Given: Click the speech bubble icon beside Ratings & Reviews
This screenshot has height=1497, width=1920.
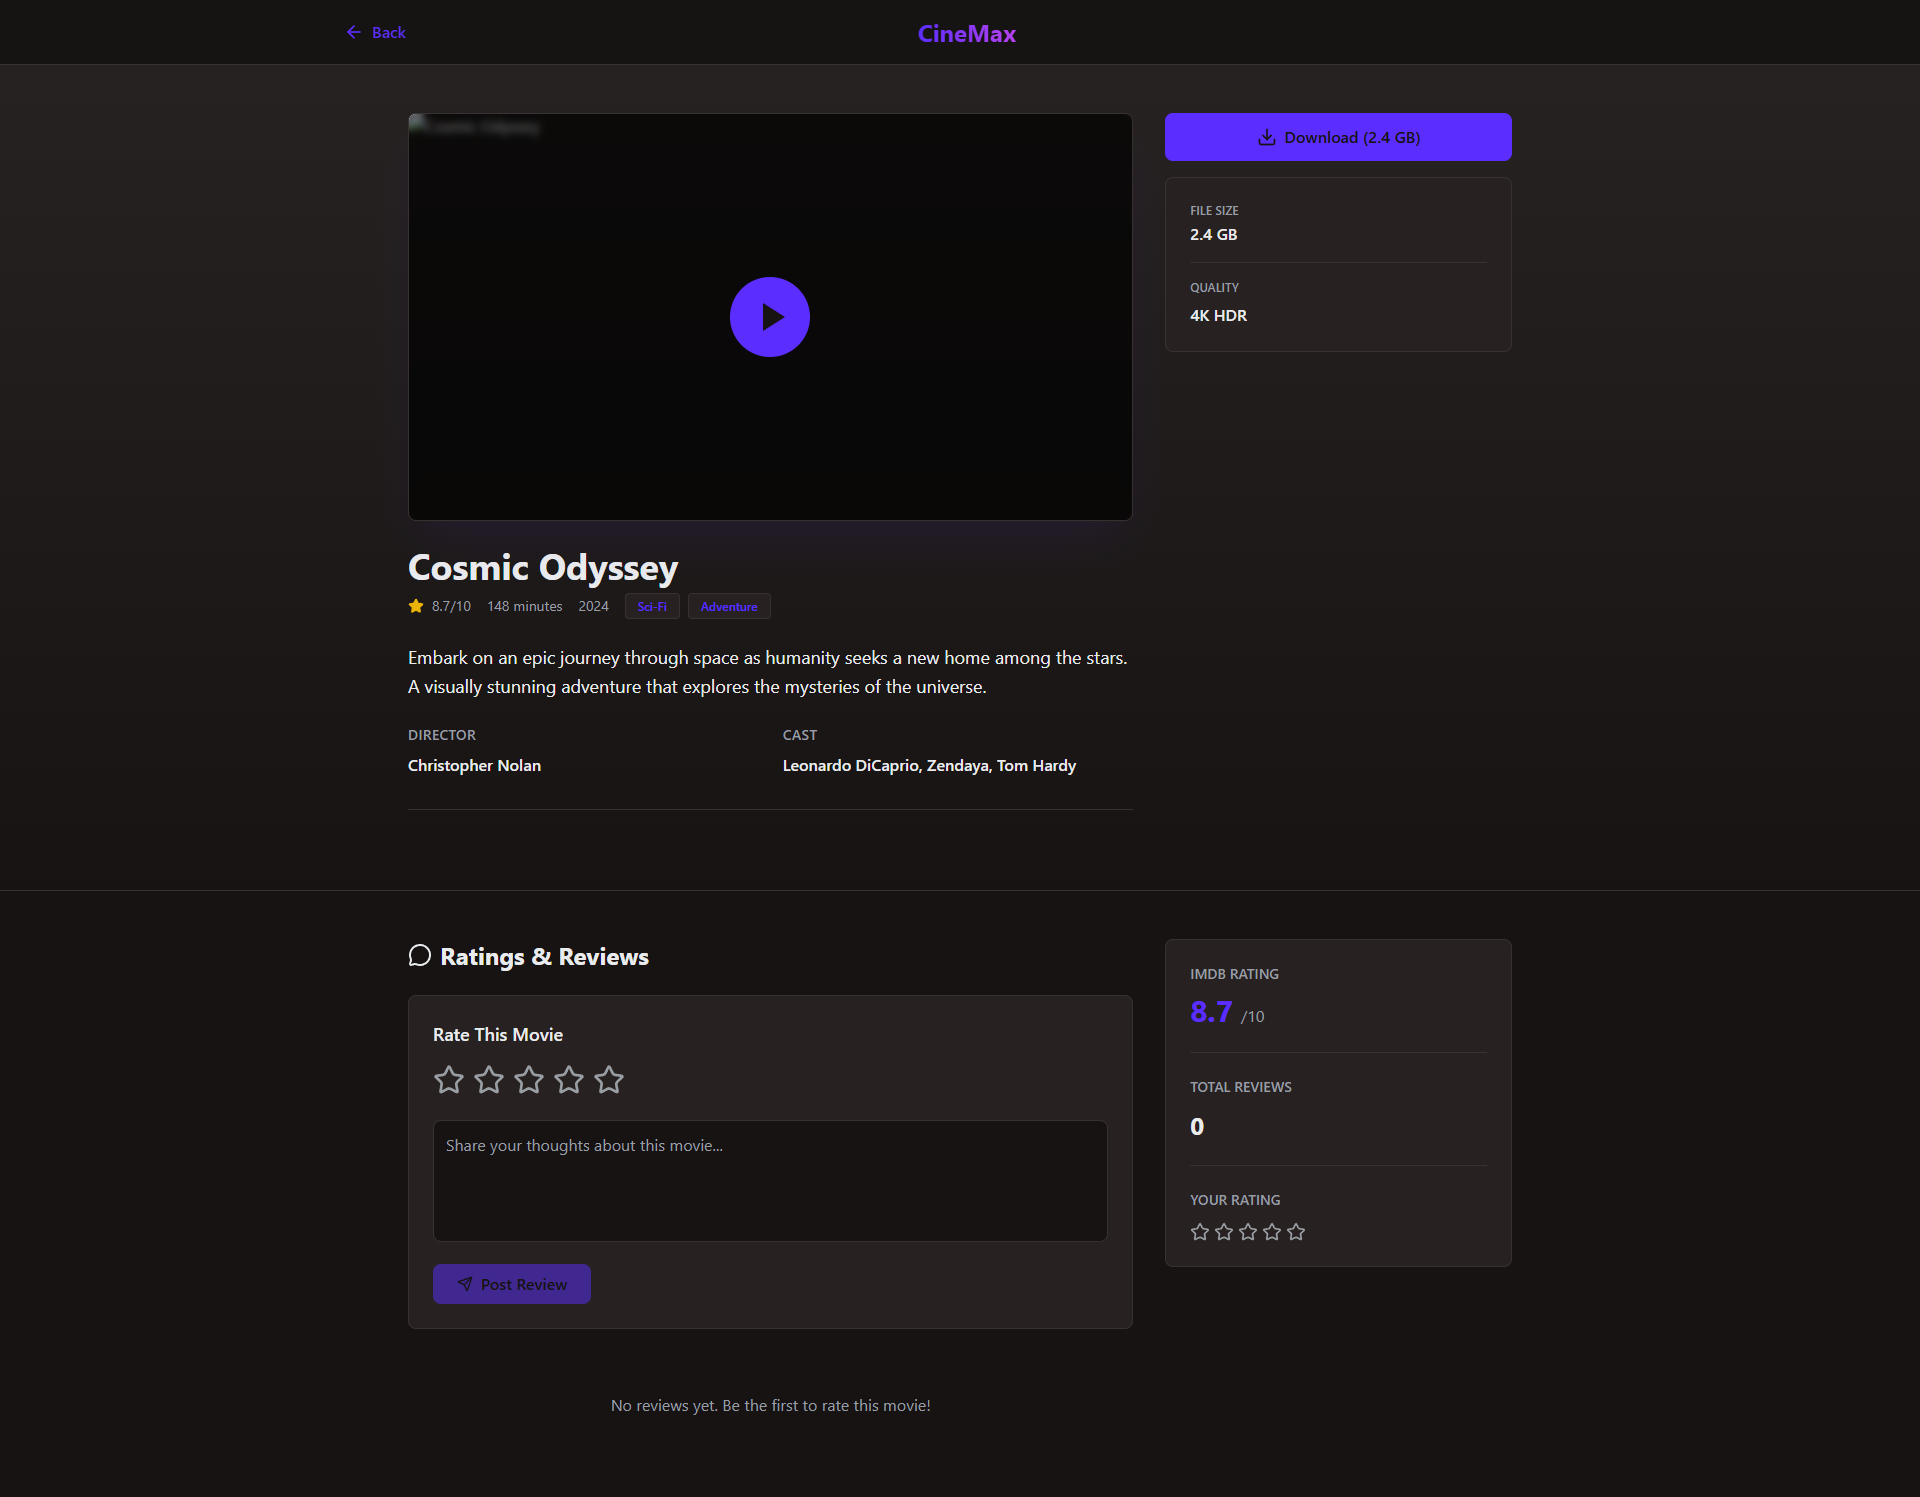Looking at the screenshot, I should [420, 956].
